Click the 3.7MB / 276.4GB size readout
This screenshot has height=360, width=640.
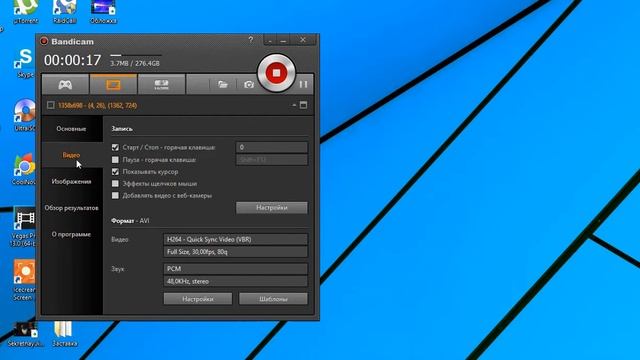click(x=135, y=63)
